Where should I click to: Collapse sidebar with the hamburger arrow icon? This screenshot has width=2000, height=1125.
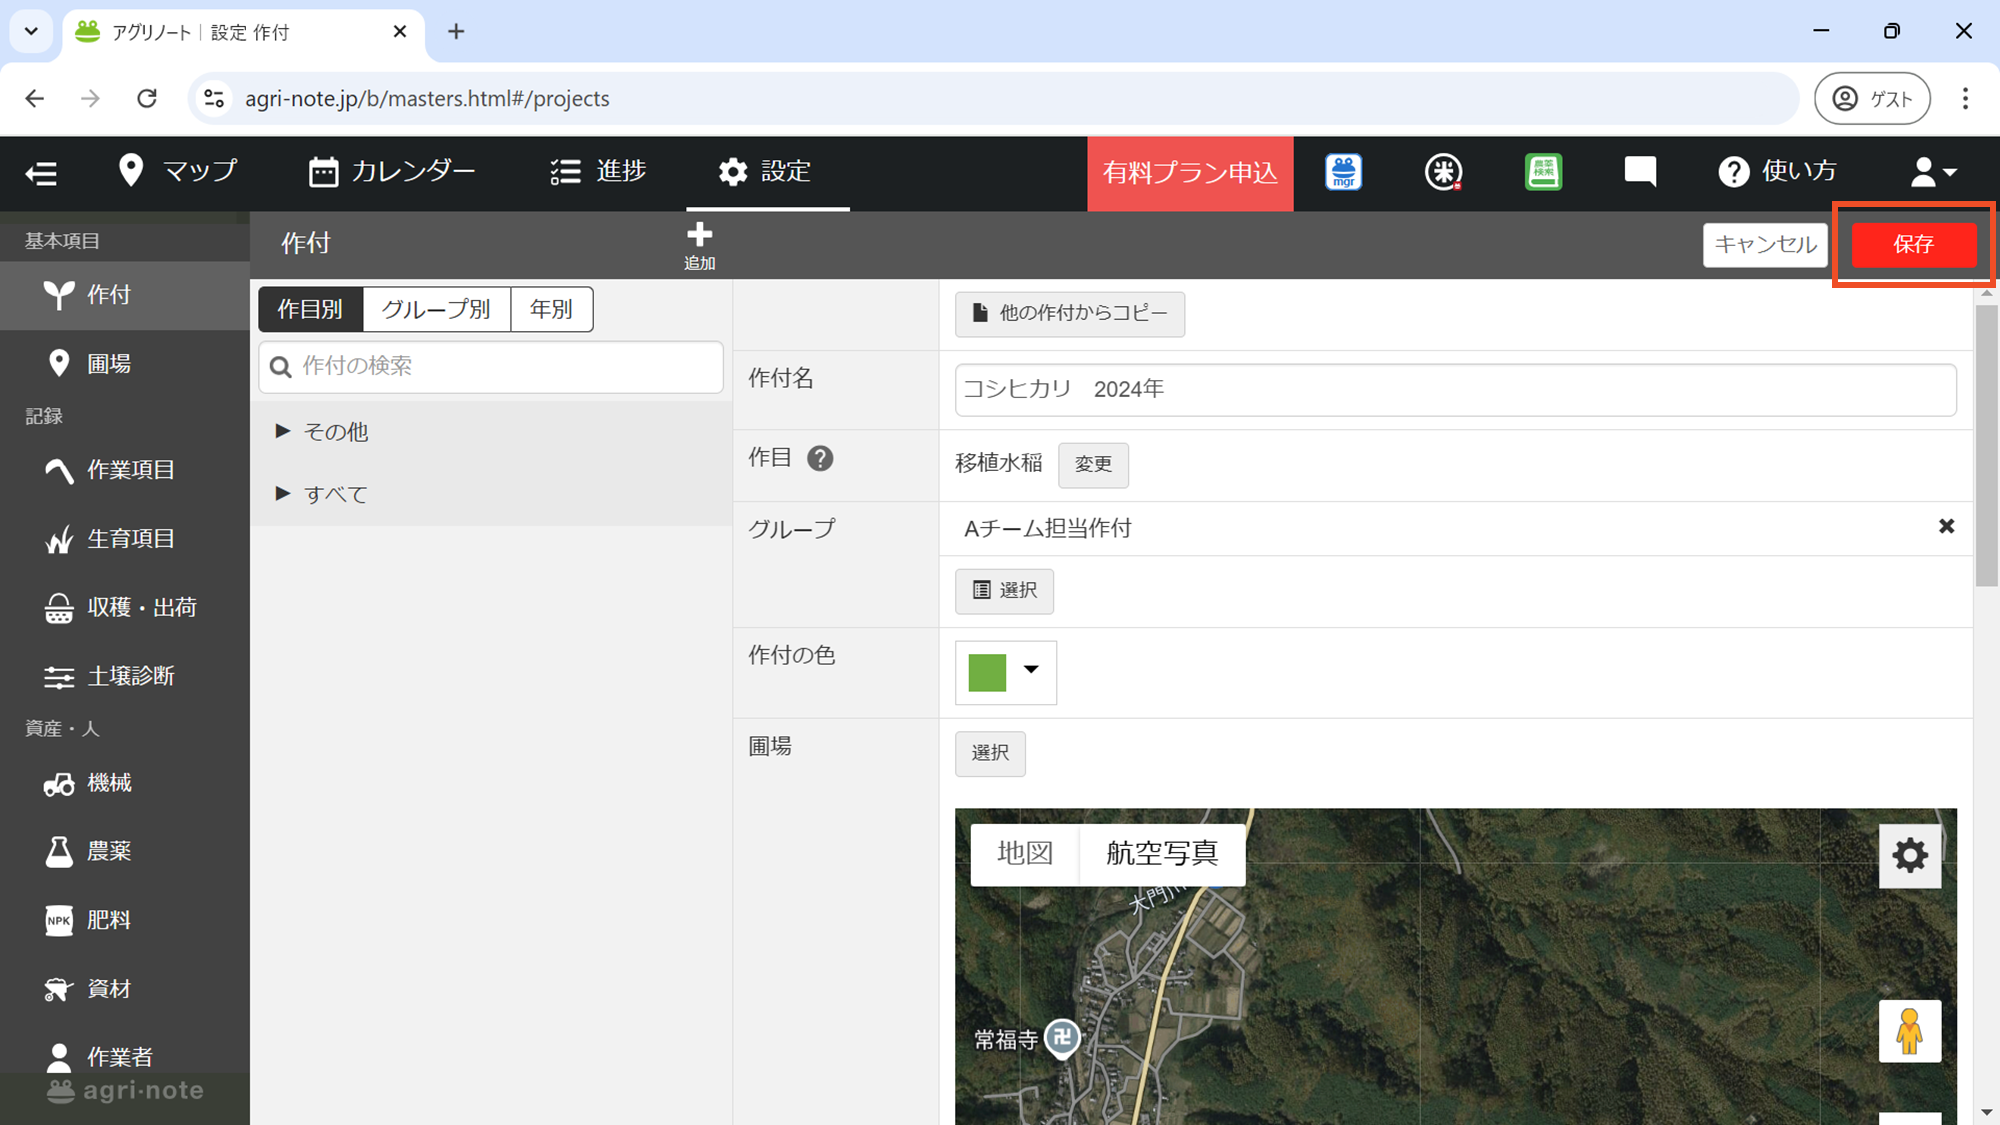click(x=41, y=173)
